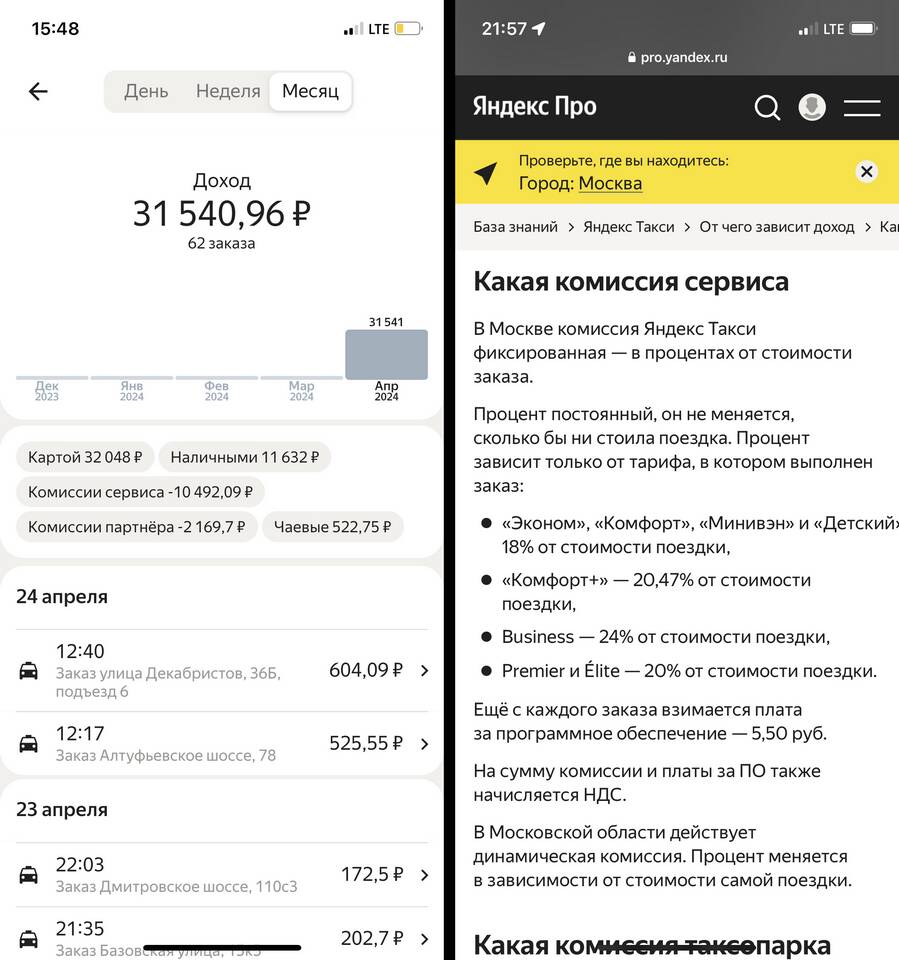
Task: Switch to the День tab
Action: (146, 91)
